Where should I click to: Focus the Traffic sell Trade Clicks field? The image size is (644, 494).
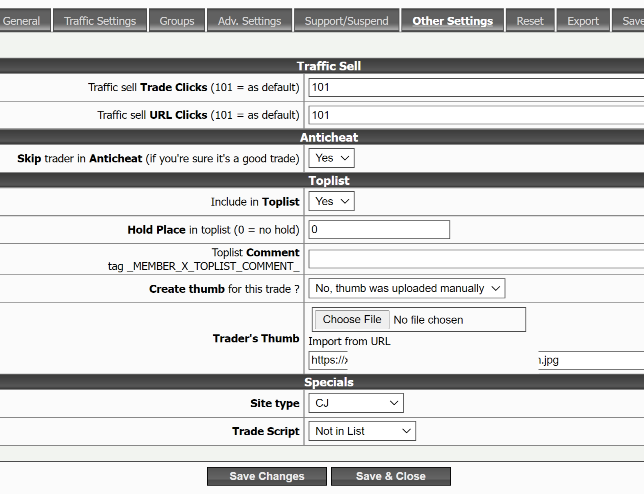pyautogui.click(x=476, y=87)
